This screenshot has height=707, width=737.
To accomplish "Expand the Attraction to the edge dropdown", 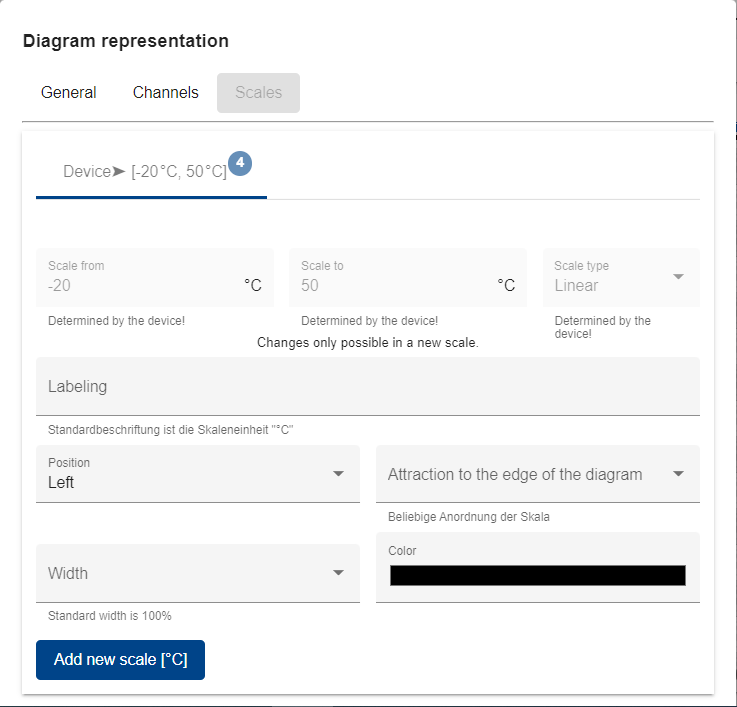I will click(x=679, y=474).
